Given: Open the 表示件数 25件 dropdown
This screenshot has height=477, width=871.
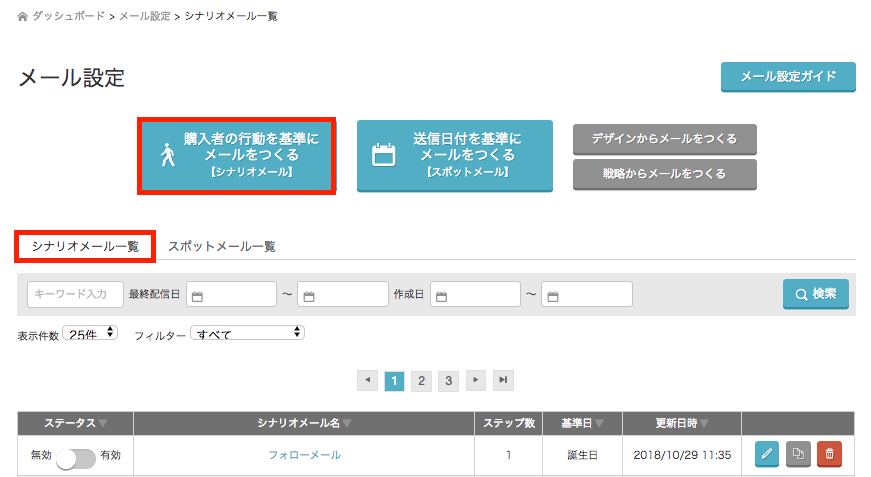Looking at the screenshot, I should pyautogui.click(x=90, y=333).
